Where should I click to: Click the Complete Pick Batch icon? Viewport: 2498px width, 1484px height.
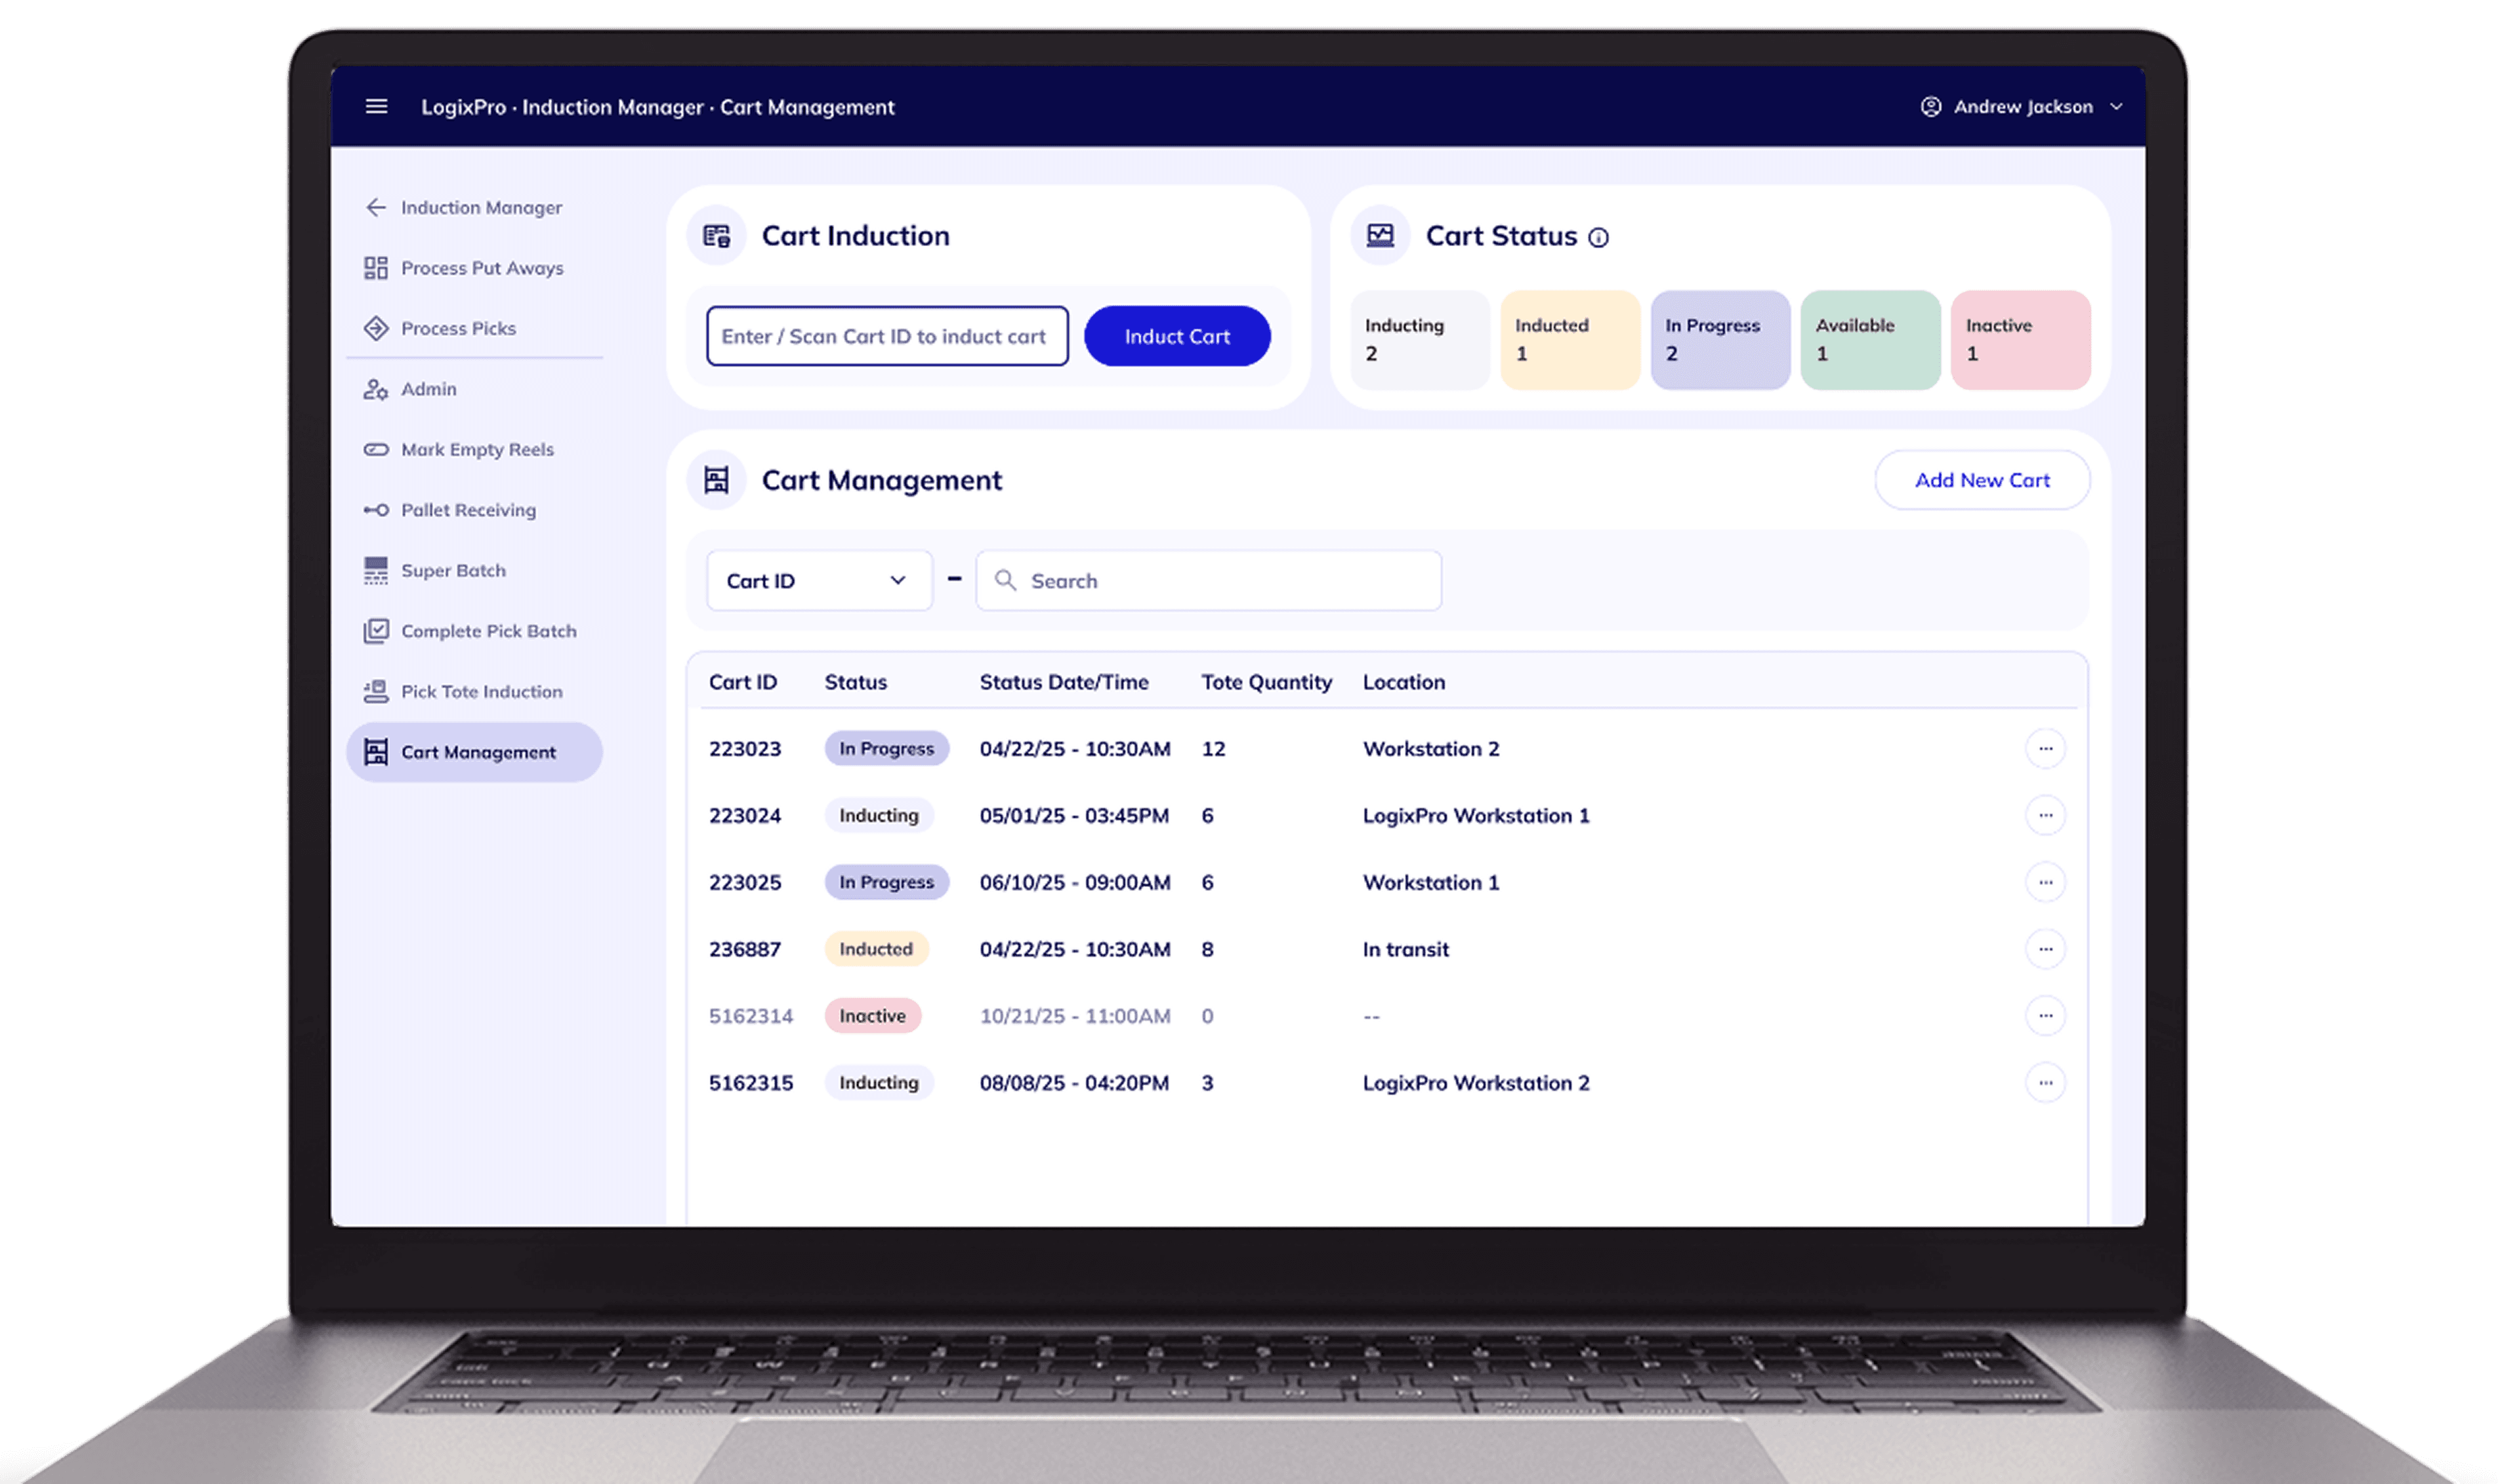click(x=376, y=631)
